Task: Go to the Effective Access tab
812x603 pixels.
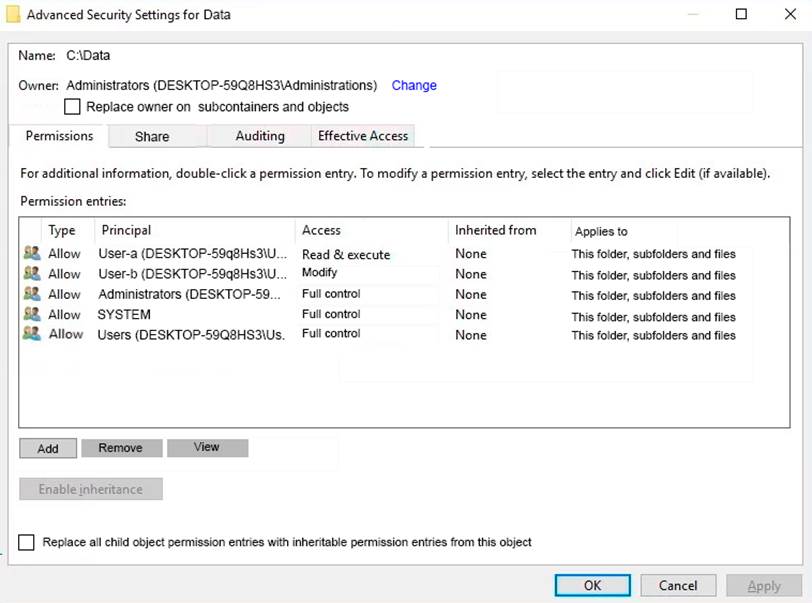Action: (362, 136)
